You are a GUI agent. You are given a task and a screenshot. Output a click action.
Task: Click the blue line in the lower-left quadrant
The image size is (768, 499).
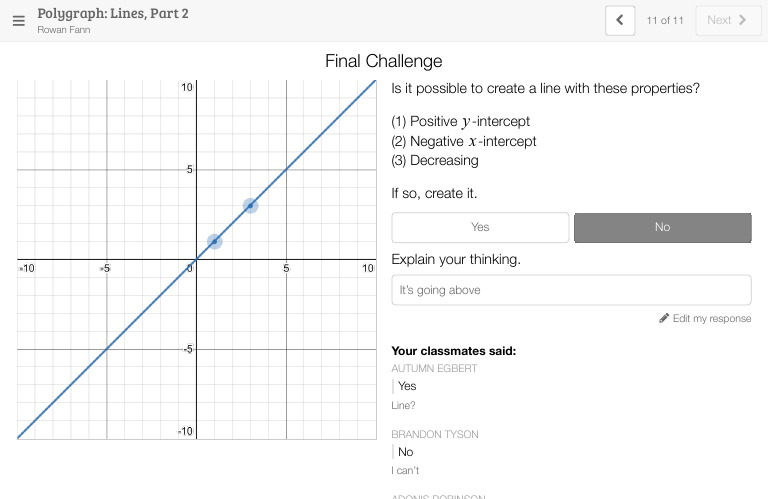pos(107,349)
